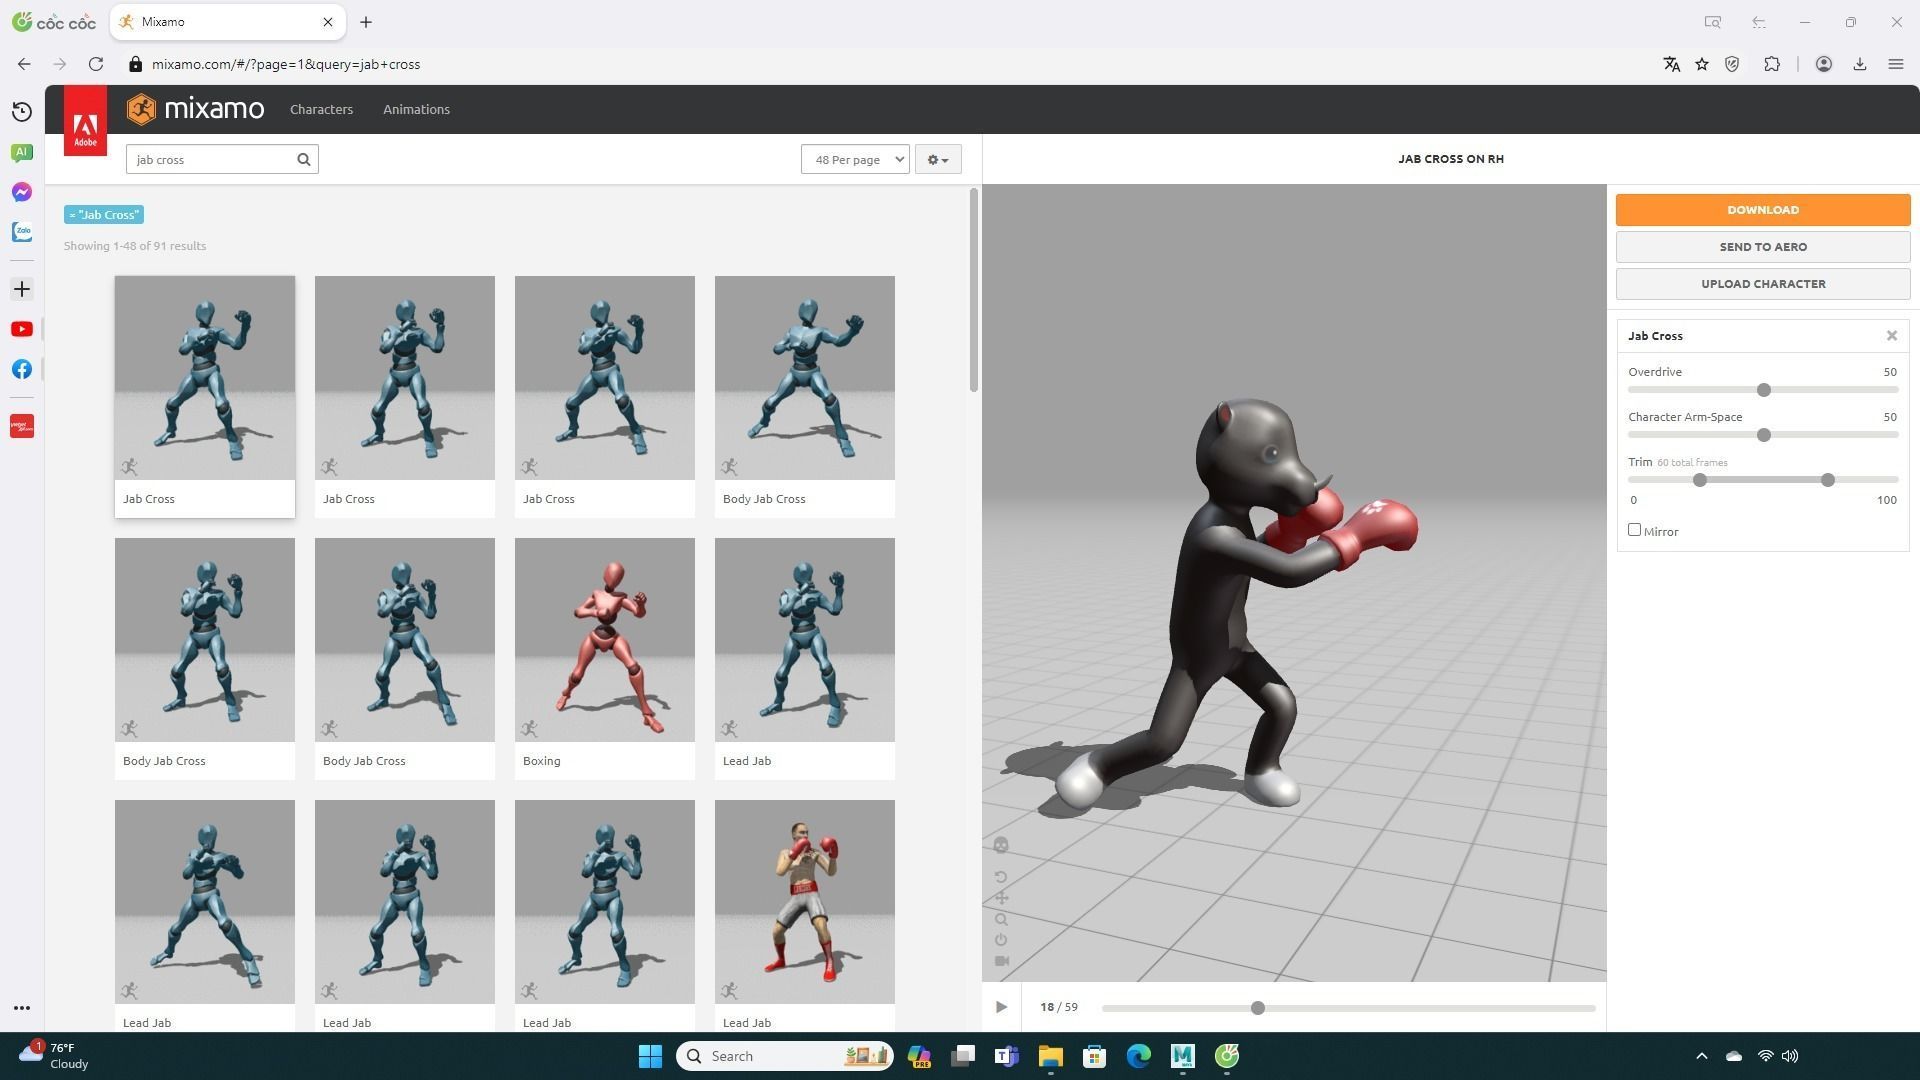Switch to the Animations tab
Viewport: 1920px width, 1080px height.
coord(416,110)
